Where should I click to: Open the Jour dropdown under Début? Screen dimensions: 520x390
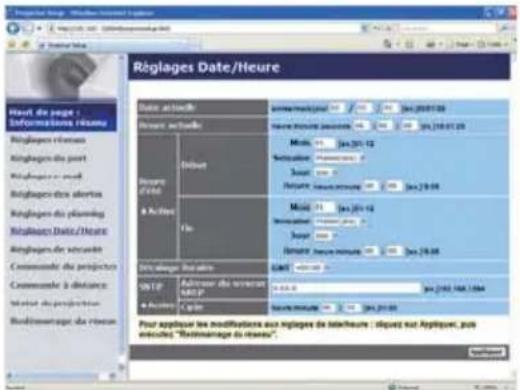coord(326,172)
